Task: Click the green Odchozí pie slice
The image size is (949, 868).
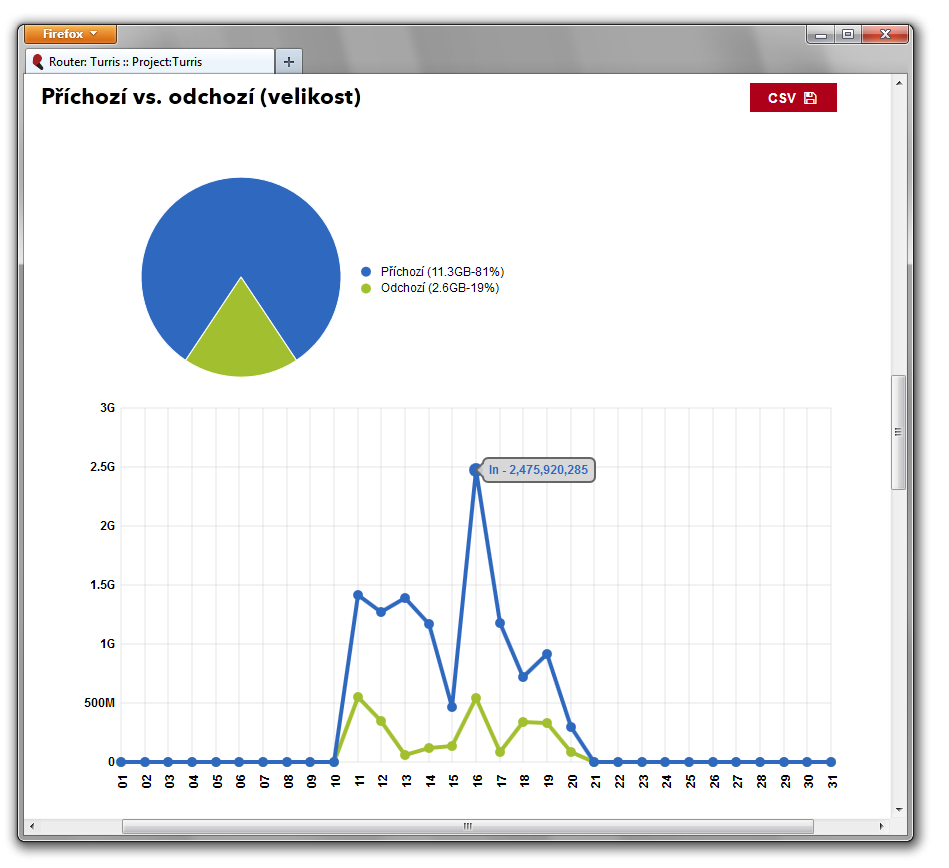Action: point(241,342)
